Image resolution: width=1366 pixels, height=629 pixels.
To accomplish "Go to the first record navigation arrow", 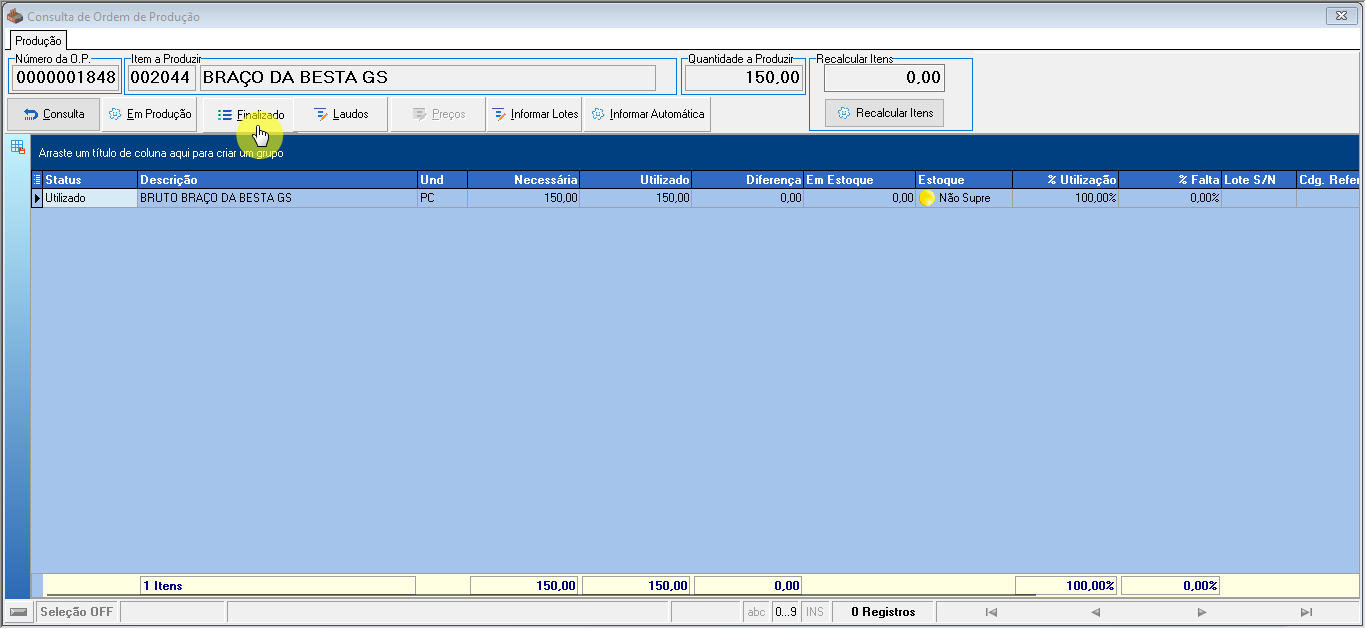I will pyautogui.click(x=991, y=612).
